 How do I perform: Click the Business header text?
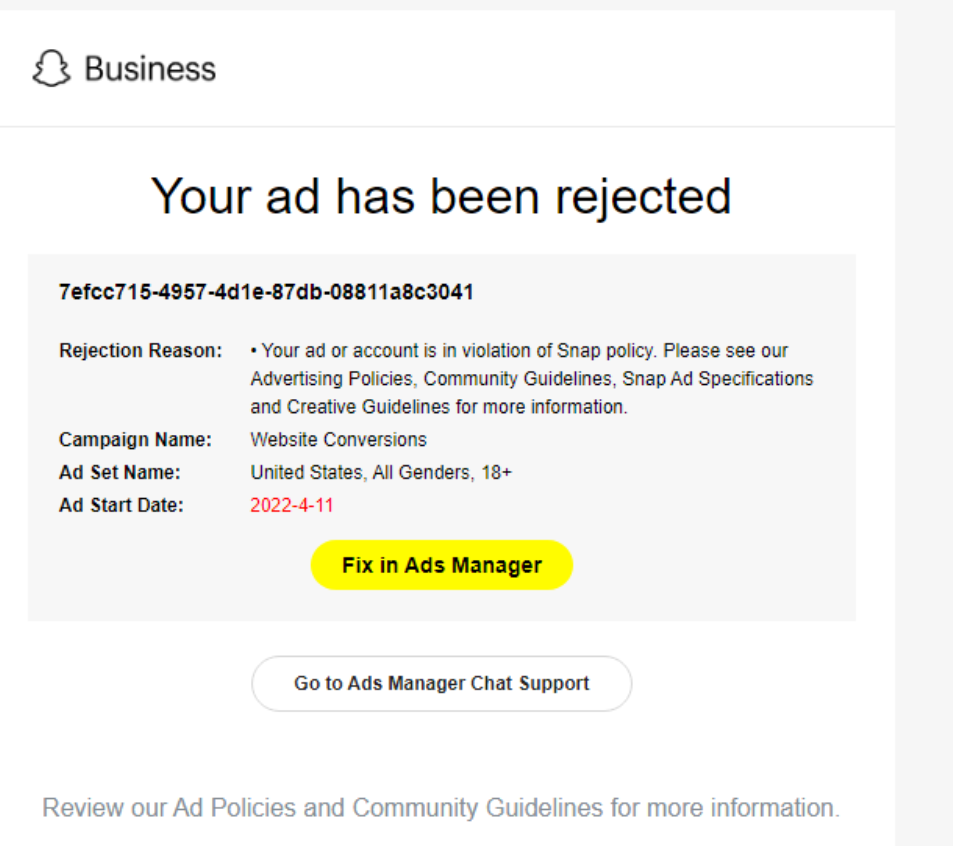tap(150, 69)
